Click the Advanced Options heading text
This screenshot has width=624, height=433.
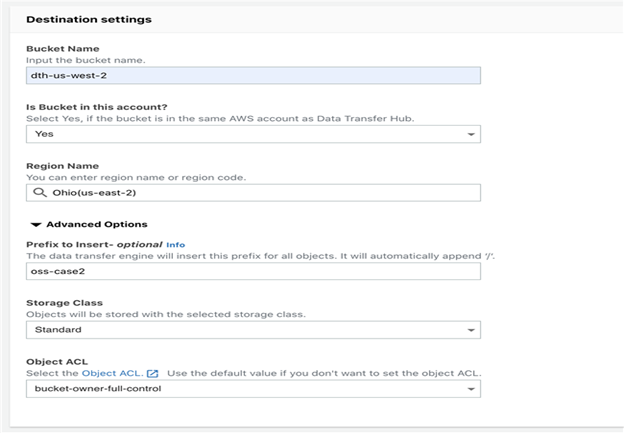(97, 225)
